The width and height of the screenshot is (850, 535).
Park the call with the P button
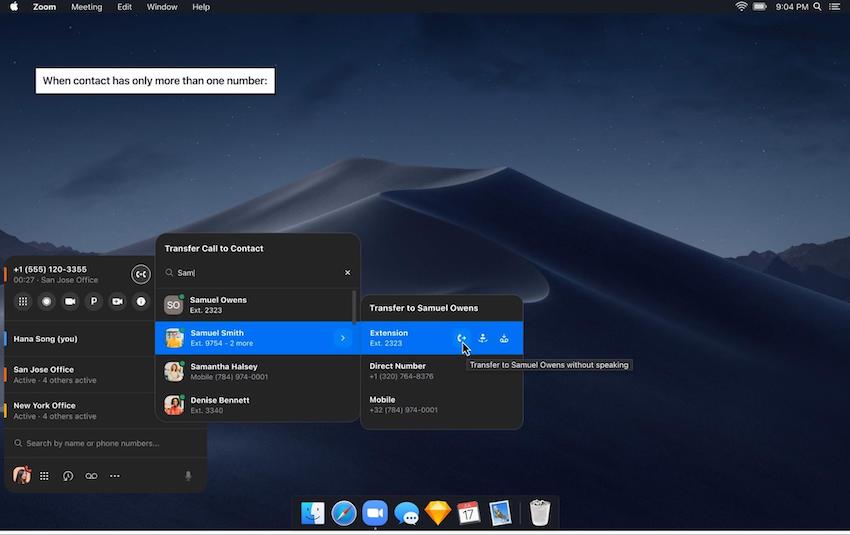[94, 301]
